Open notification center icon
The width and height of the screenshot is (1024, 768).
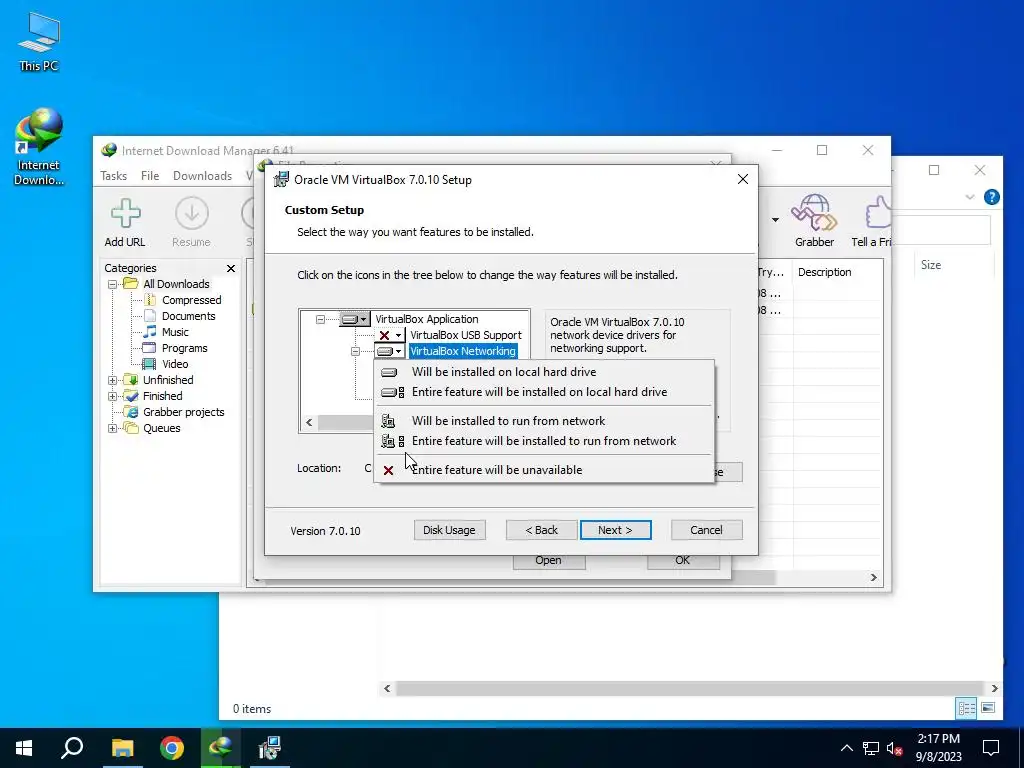991,748
